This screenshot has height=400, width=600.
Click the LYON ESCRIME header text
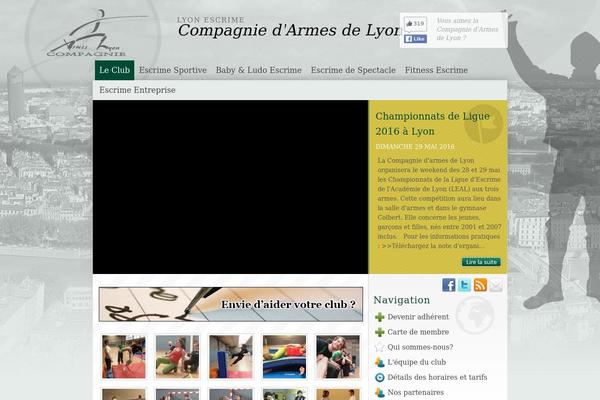click(x=210, y=20)
